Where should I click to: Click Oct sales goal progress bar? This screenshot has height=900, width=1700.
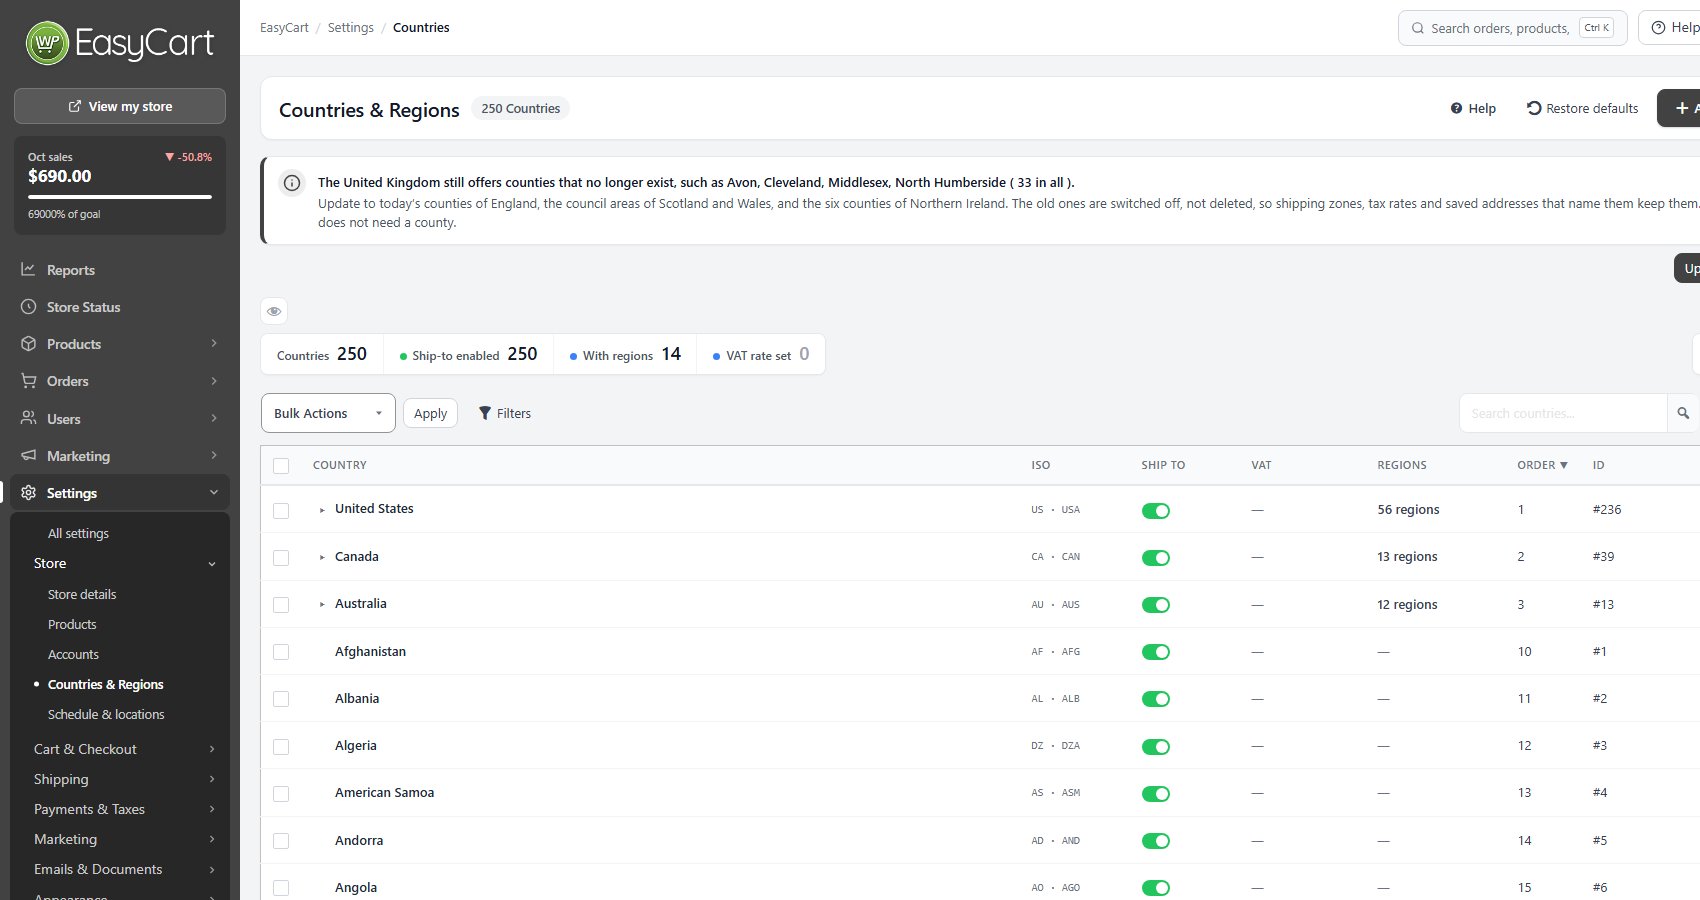coord(120,197)
